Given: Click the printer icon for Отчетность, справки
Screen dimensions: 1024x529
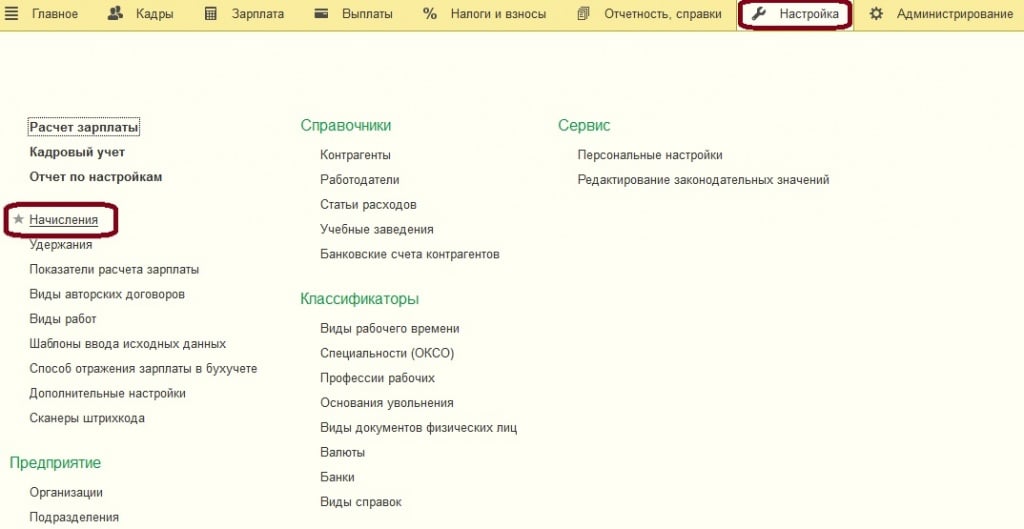Looking at the screenshot, I should click(584, 14).
